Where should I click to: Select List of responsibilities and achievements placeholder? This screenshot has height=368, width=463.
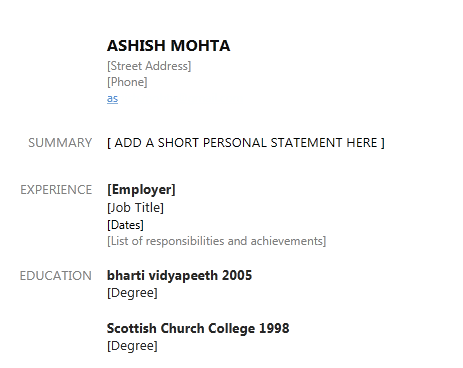[216, 241]
